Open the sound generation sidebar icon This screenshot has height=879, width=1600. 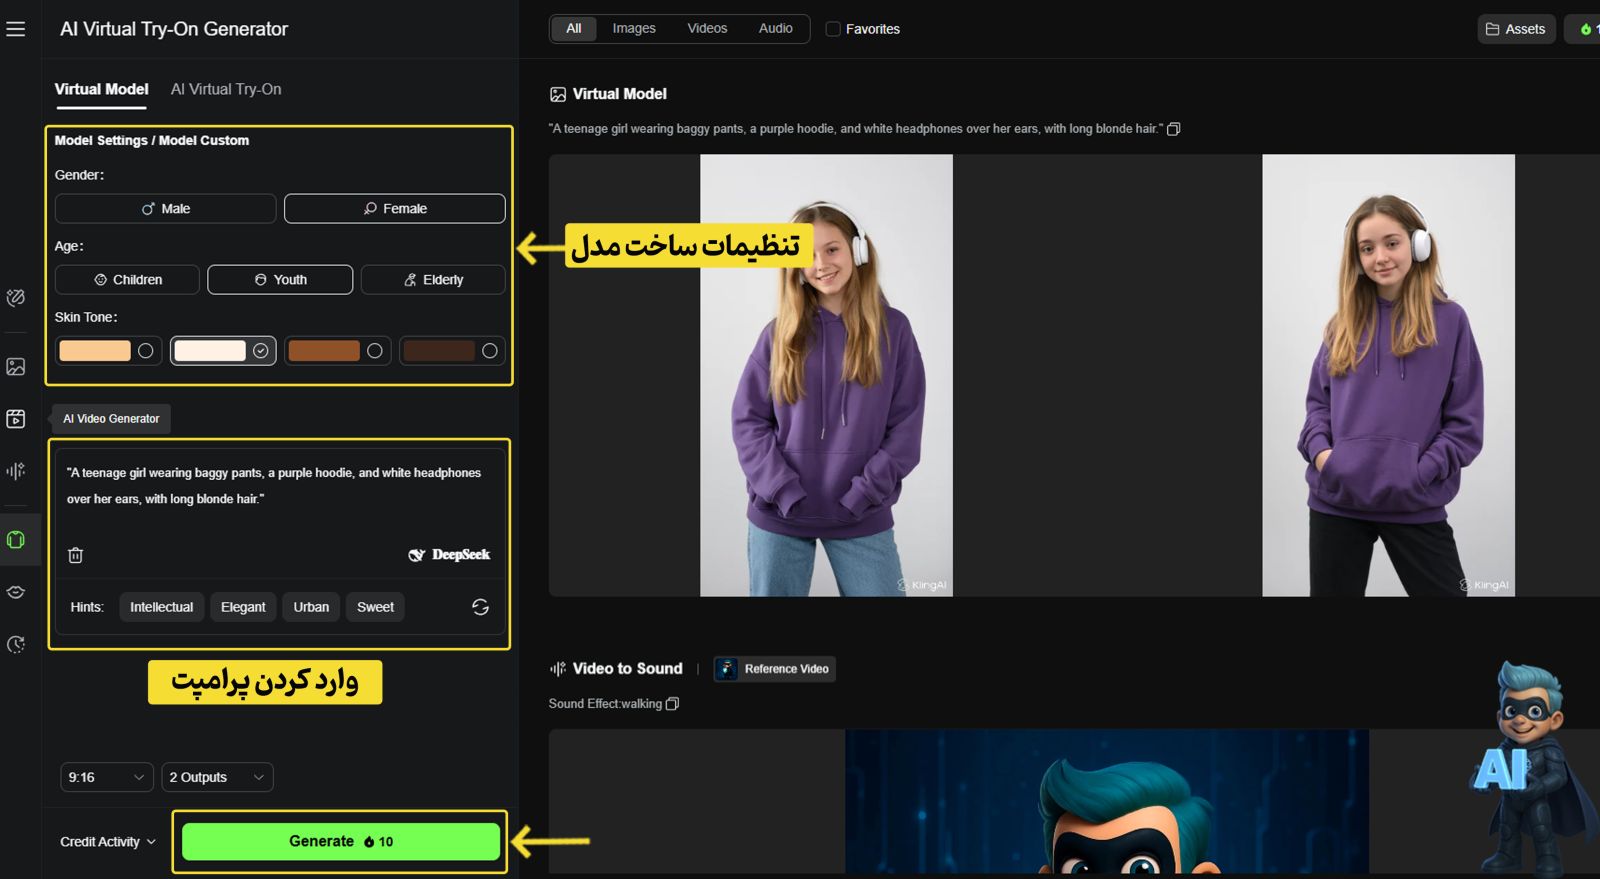click(x=16, y=471)
